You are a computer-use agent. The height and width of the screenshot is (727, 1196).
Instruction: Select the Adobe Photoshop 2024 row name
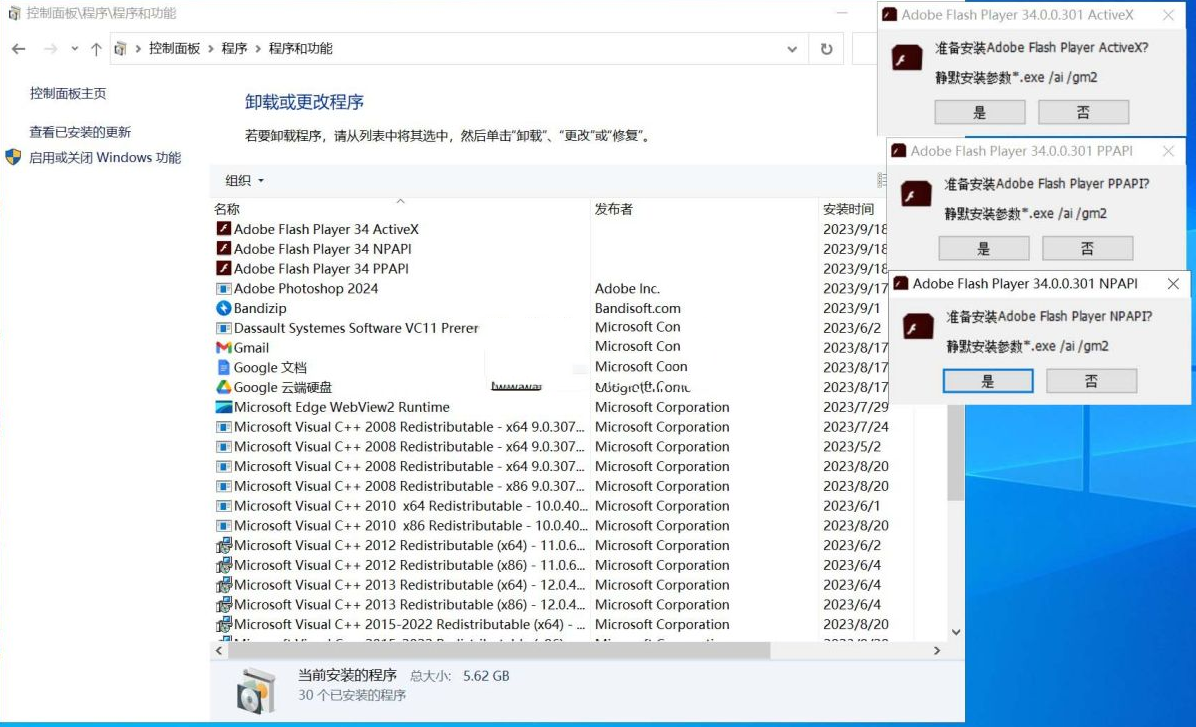click(306, 288)
